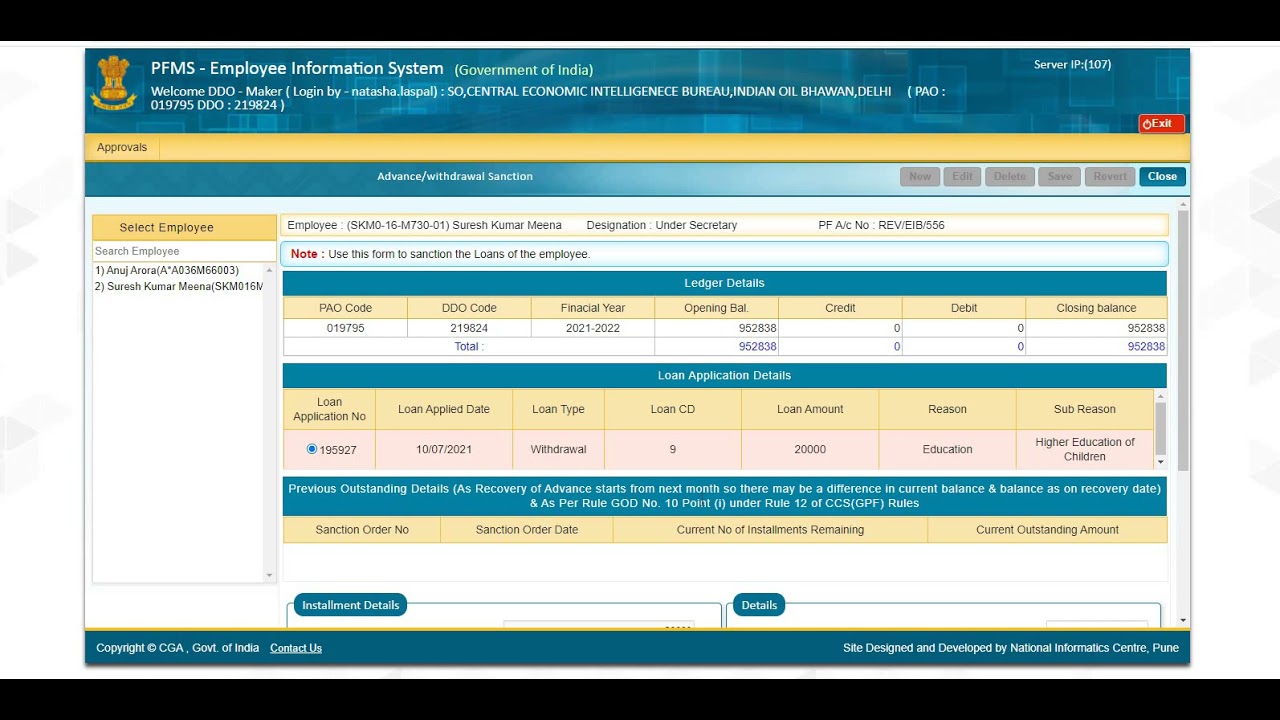Click the Delete toolbar button
The image size is (1280, 720).
1009,176
